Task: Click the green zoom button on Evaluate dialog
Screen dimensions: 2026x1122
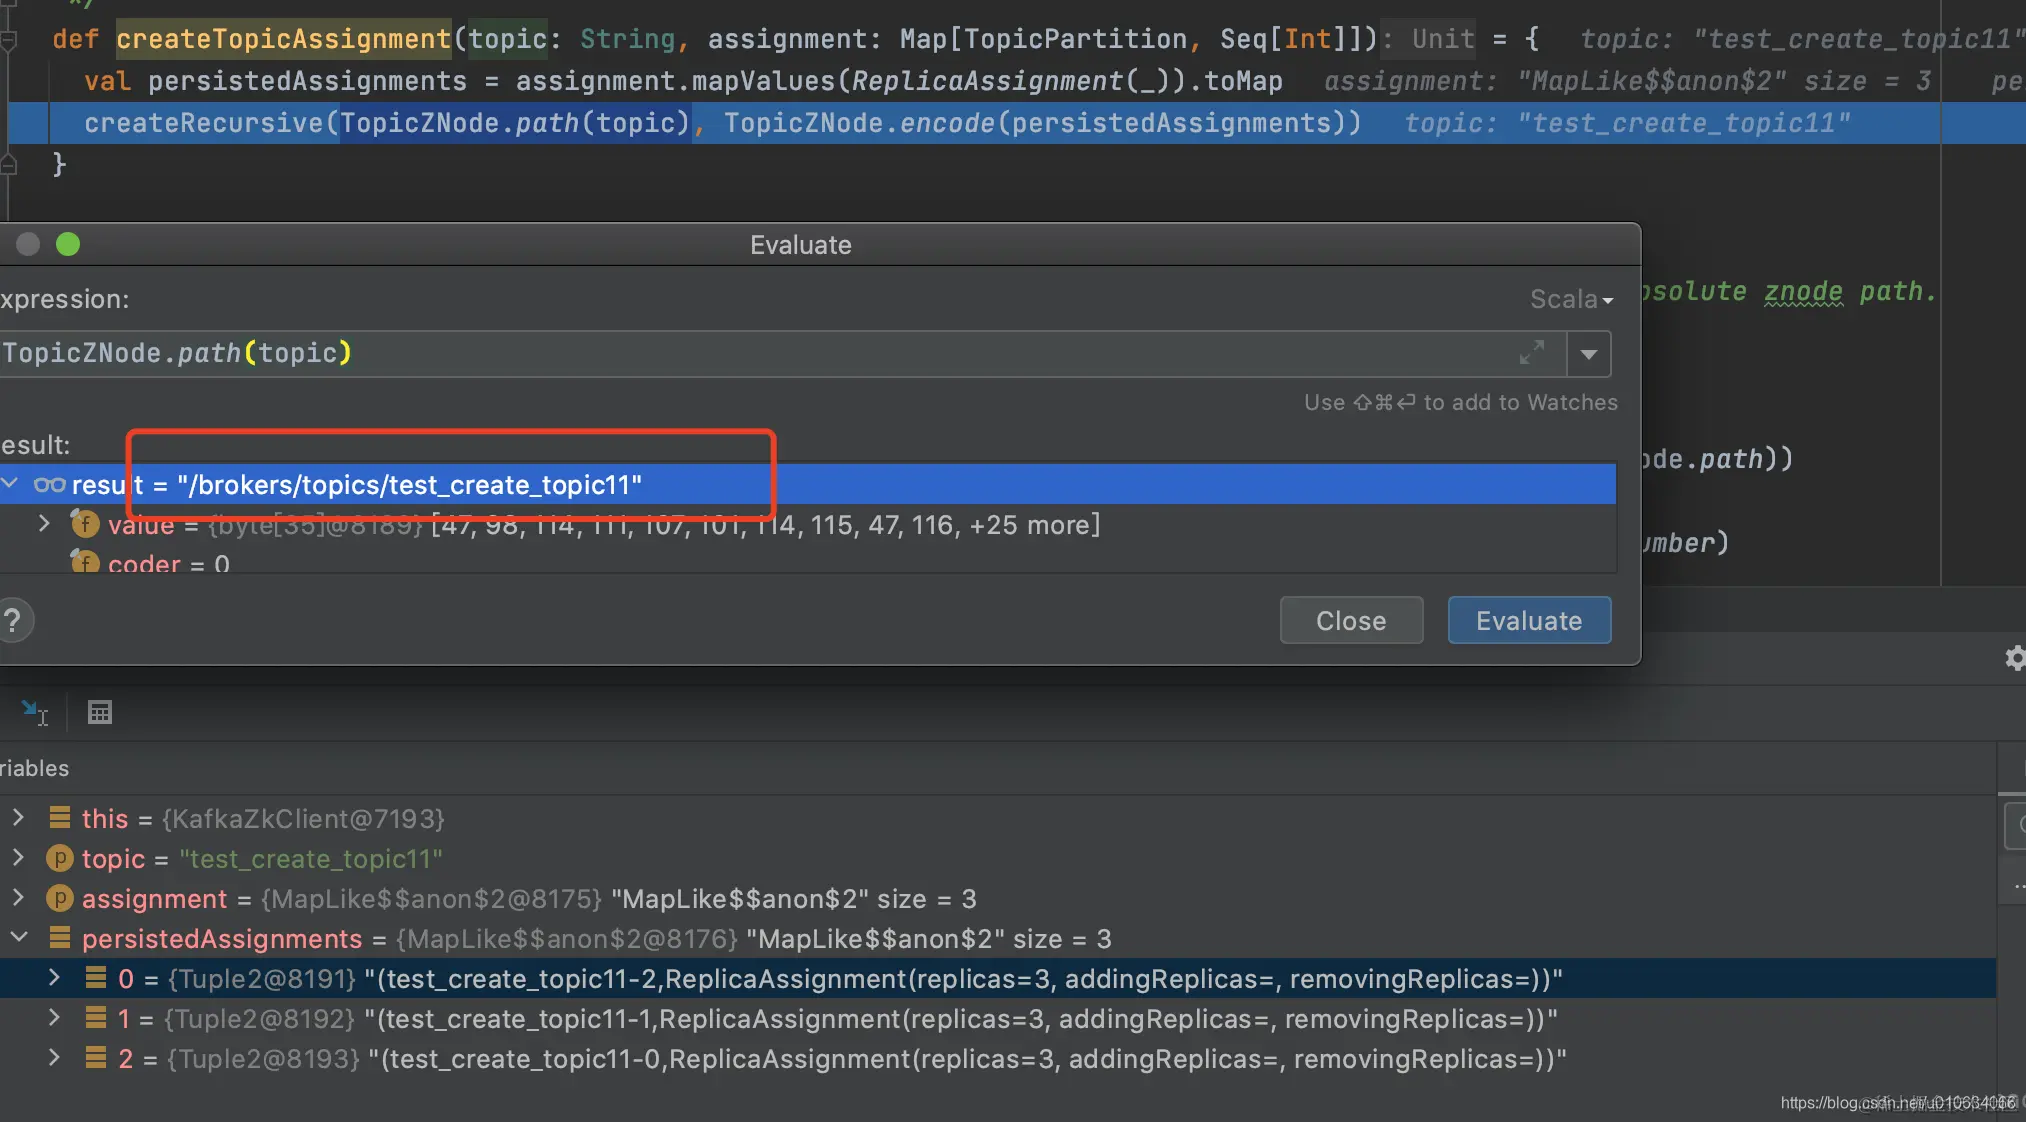Action: click(x=68, y=244)
